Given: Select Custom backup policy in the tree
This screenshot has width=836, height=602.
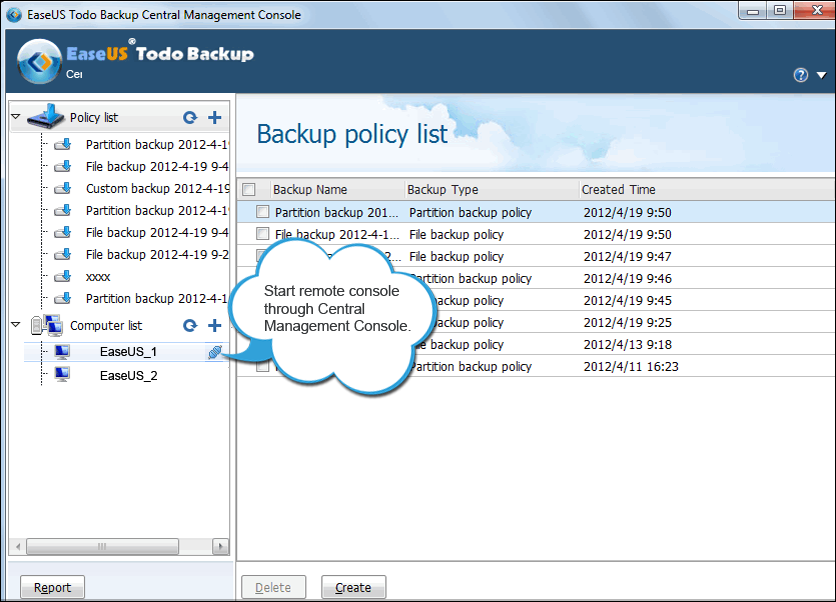Looking at the screenshot, I should (x=157, y=189).
